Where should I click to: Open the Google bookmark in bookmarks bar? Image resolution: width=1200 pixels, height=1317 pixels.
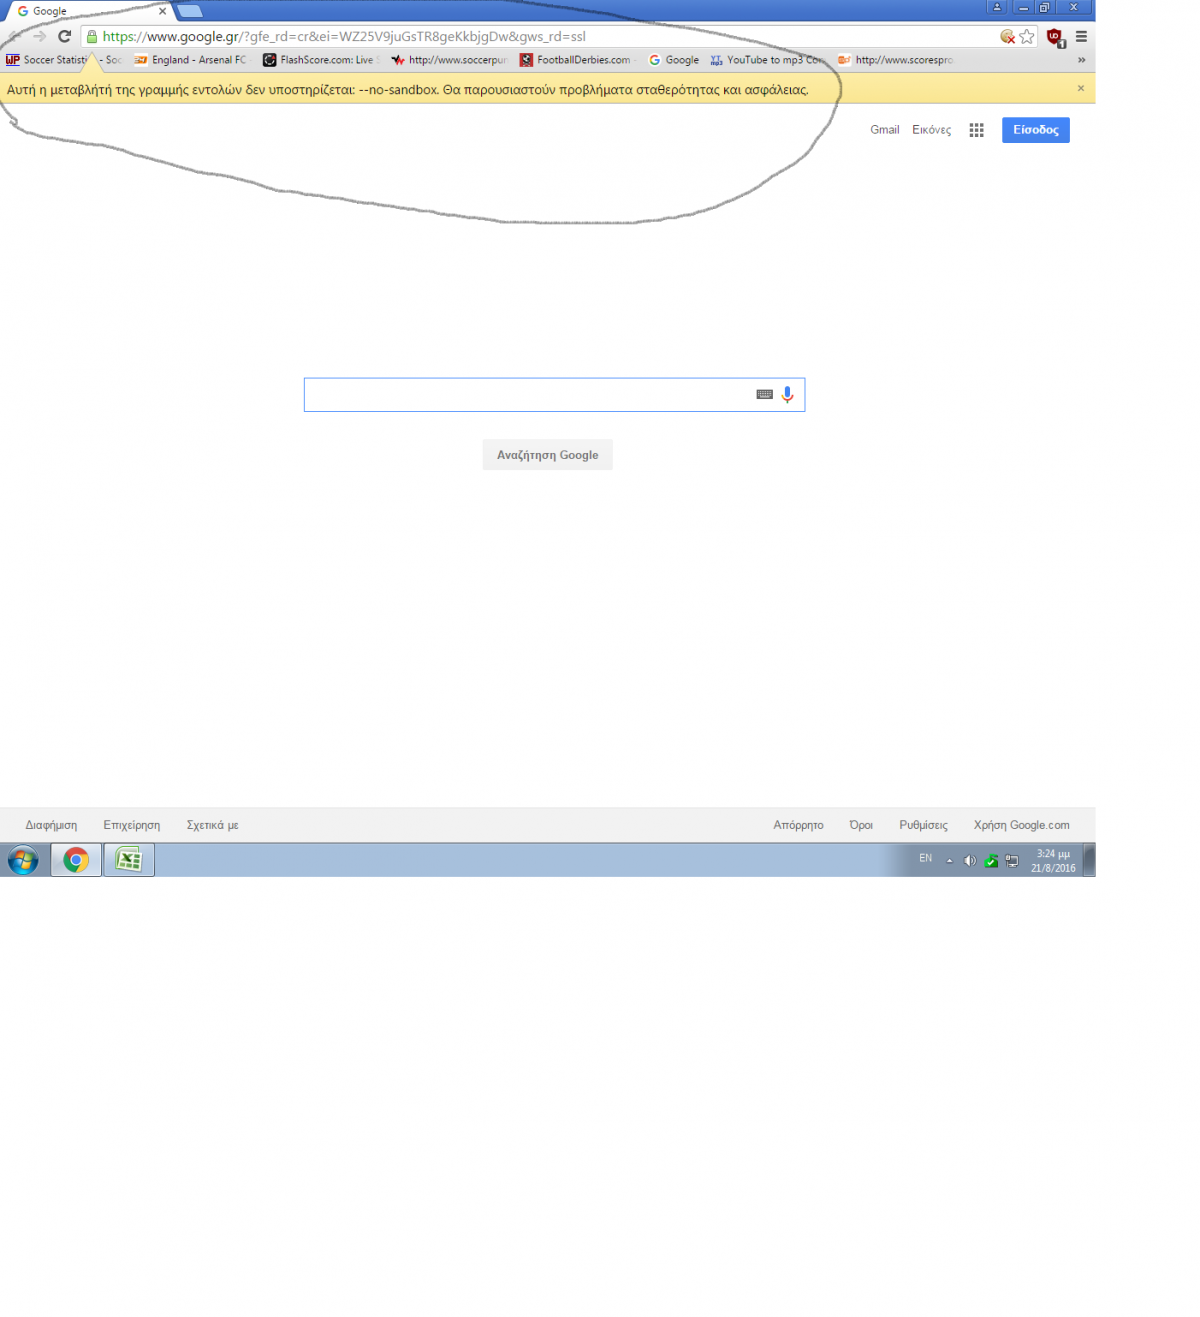(674, 60)
